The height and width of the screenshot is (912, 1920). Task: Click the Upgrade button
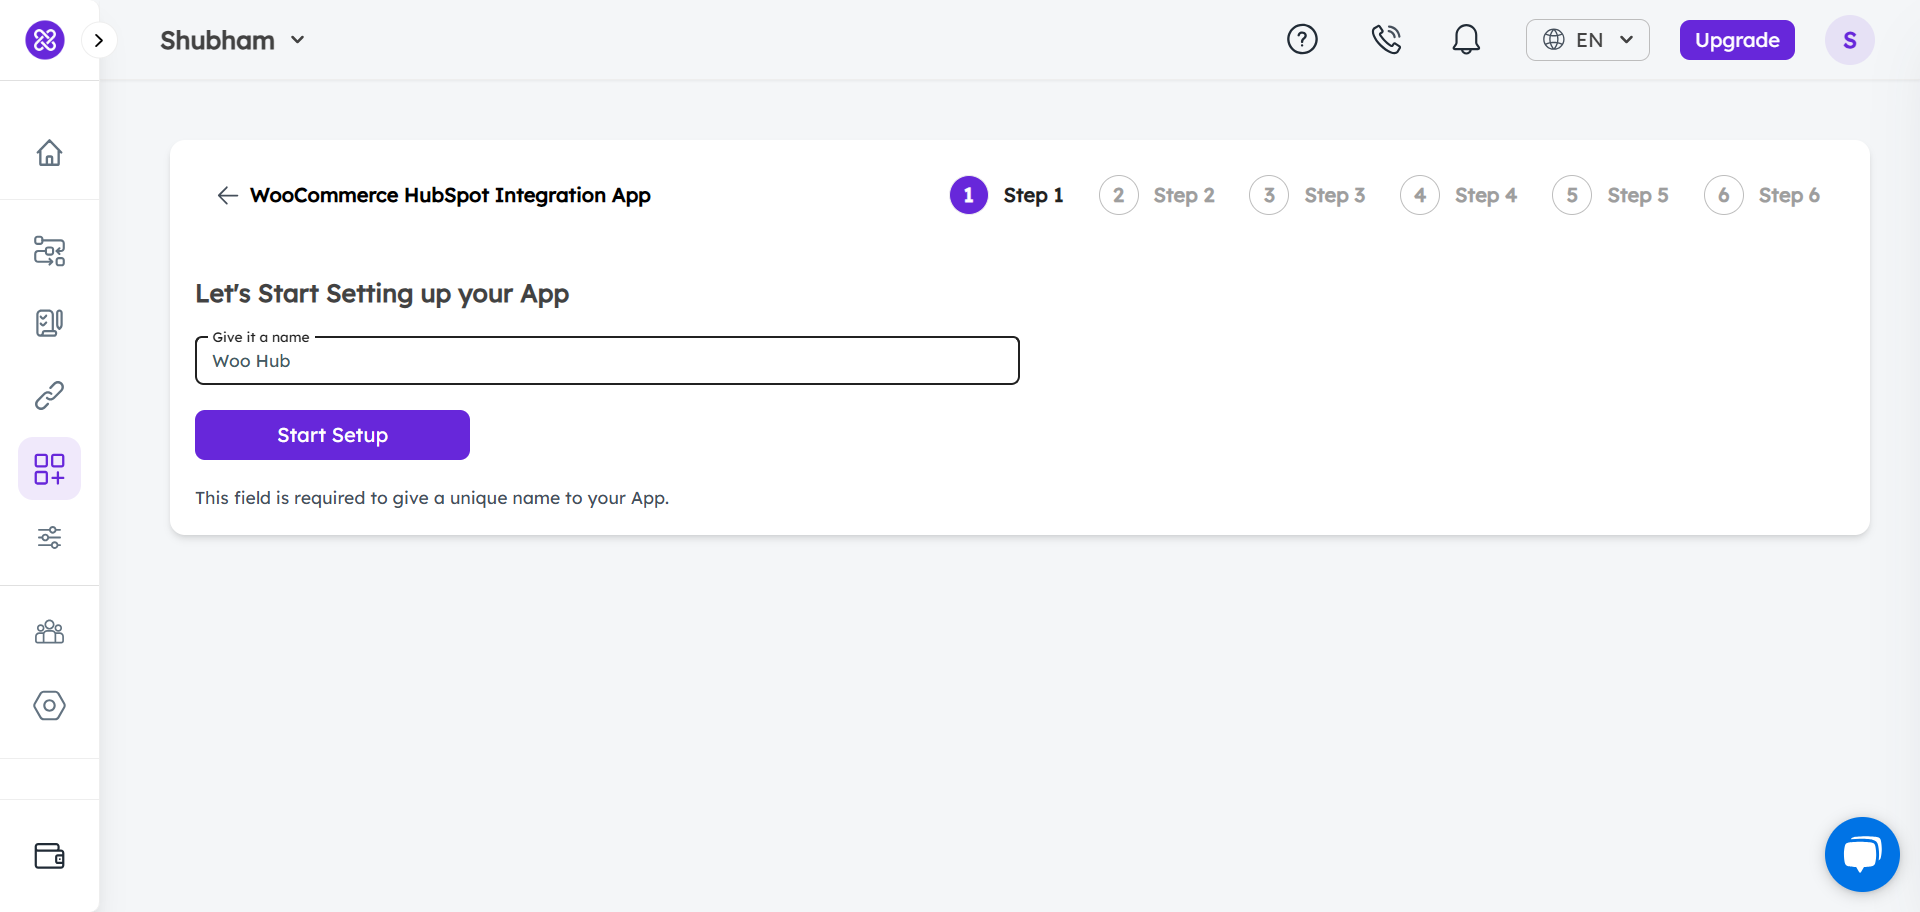(1737, 40)
